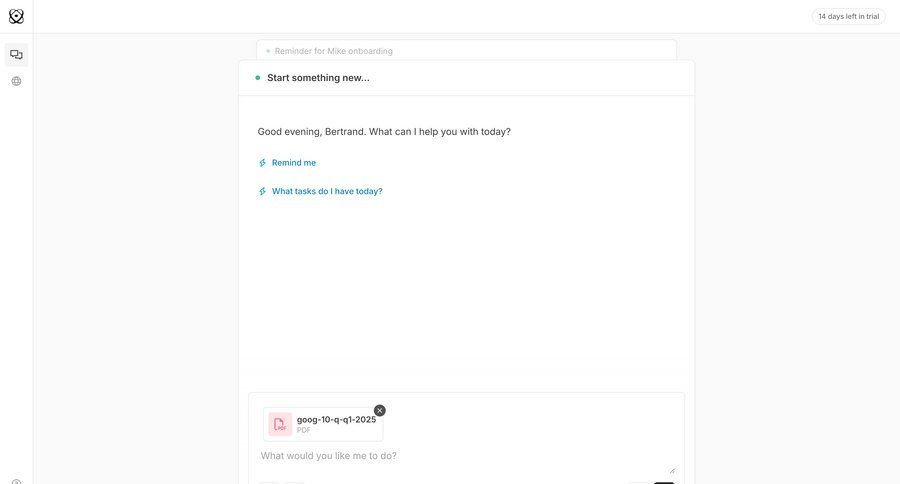The image size is (900, 484).
Task: Click the app logo in the top-left corner
Action: pyautogui.click(x=16, y=16)
